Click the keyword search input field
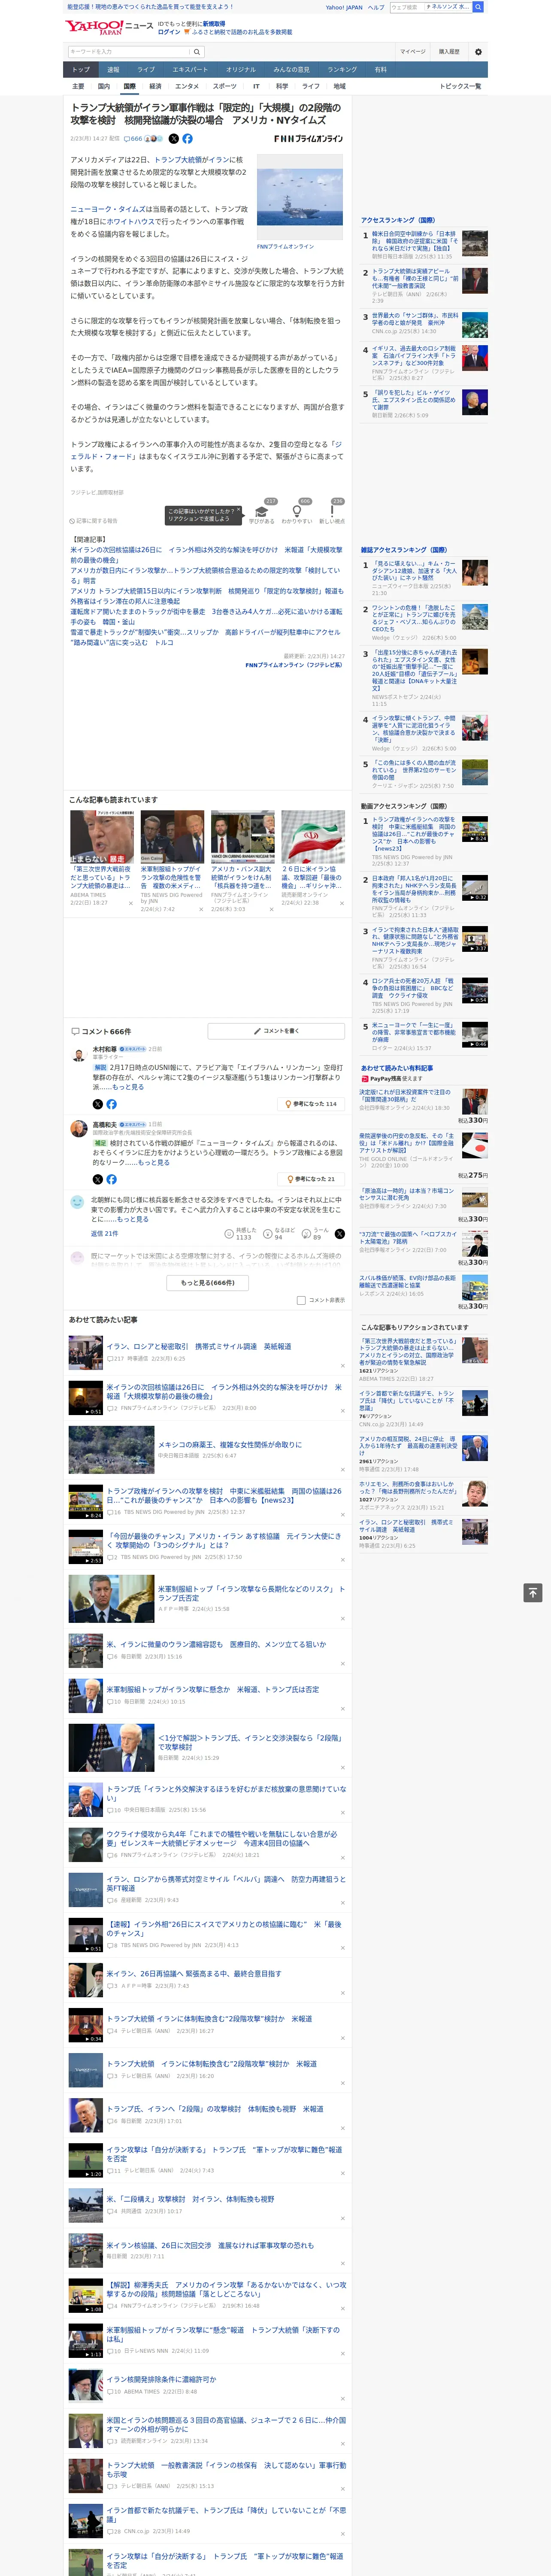 pos(129,52)
